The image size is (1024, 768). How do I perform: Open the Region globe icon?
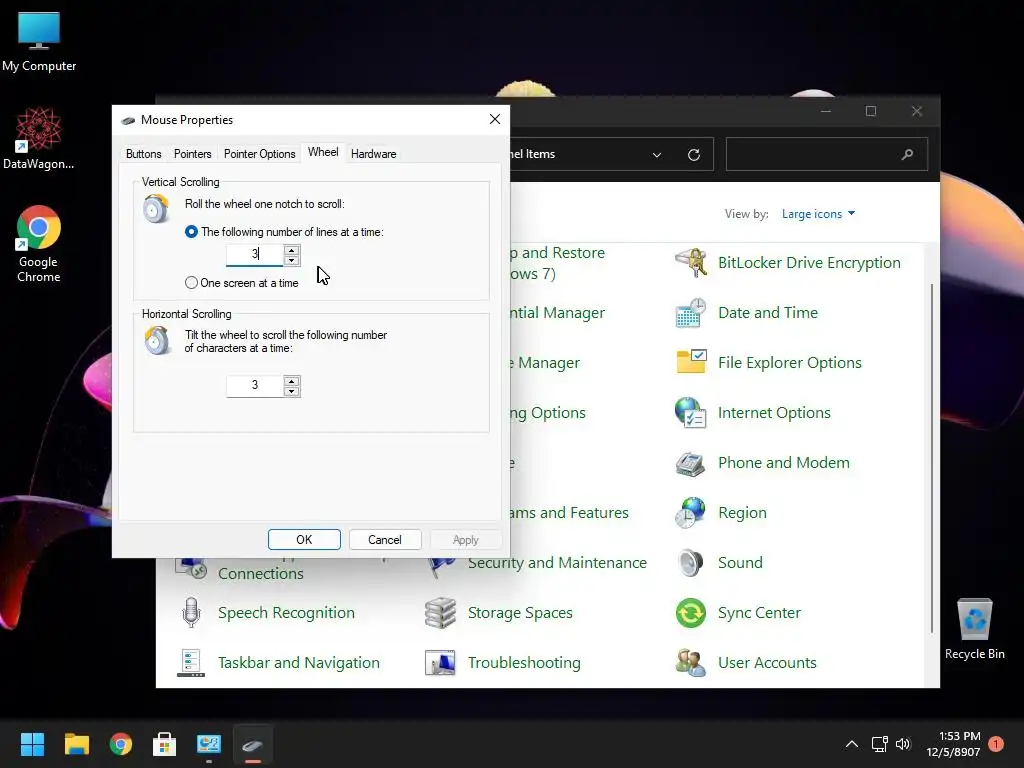pyautogui.click(x=691, y=513)
